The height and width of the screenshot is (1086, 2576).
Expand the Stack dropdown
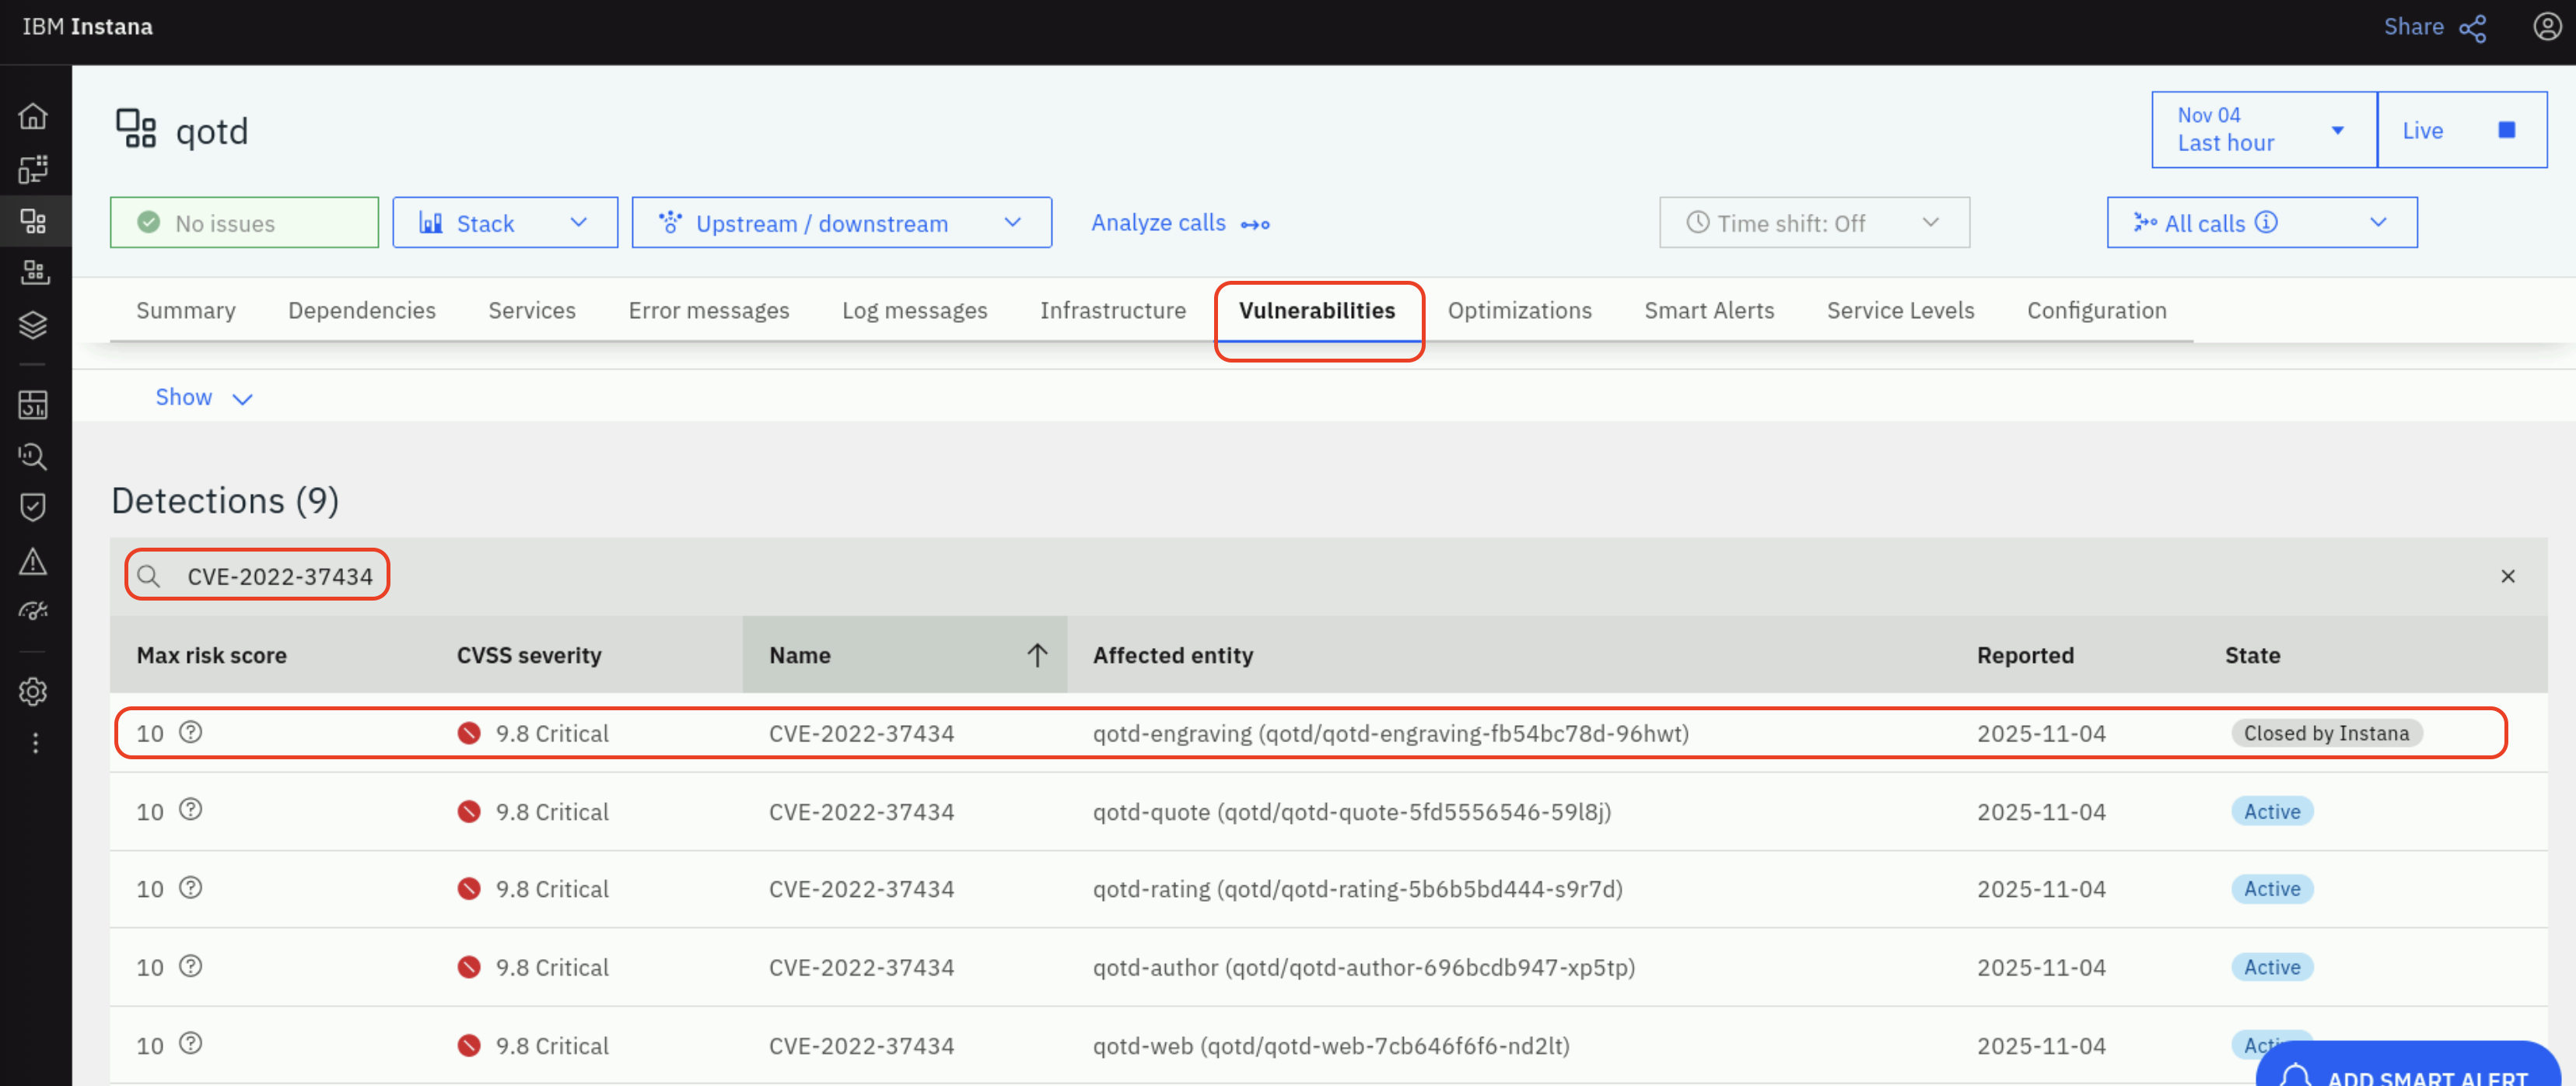[504, 222]
